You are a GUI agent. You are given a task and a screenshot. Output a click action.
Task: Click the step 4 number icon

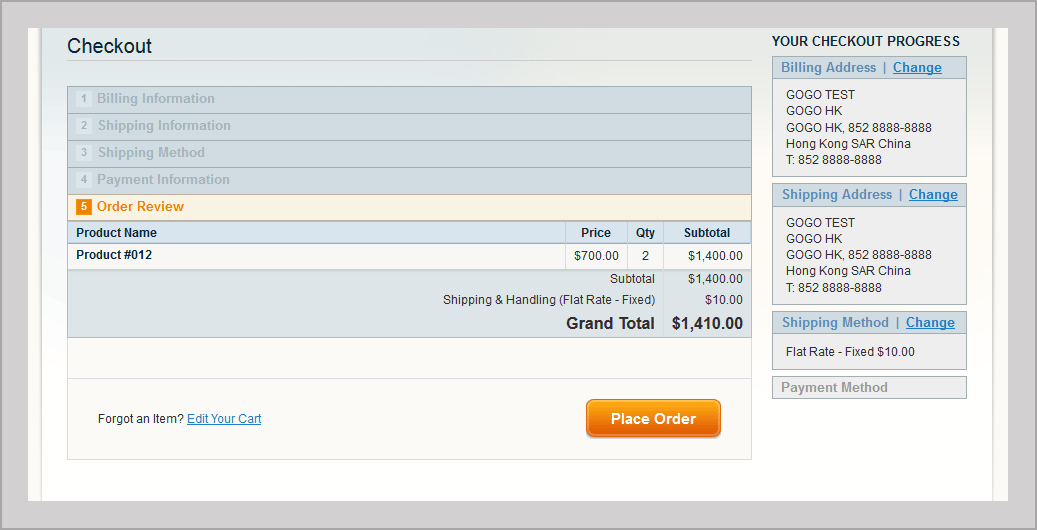point(84,180)
